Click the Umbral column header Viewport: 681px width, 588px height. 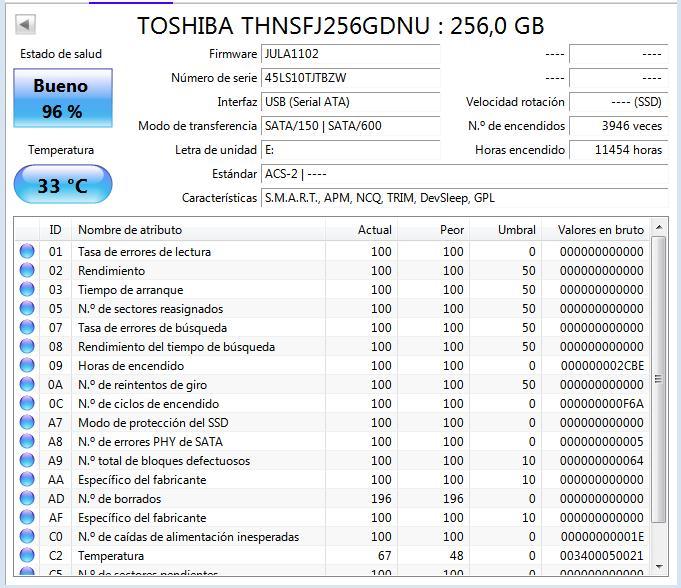tap(506, 230)
